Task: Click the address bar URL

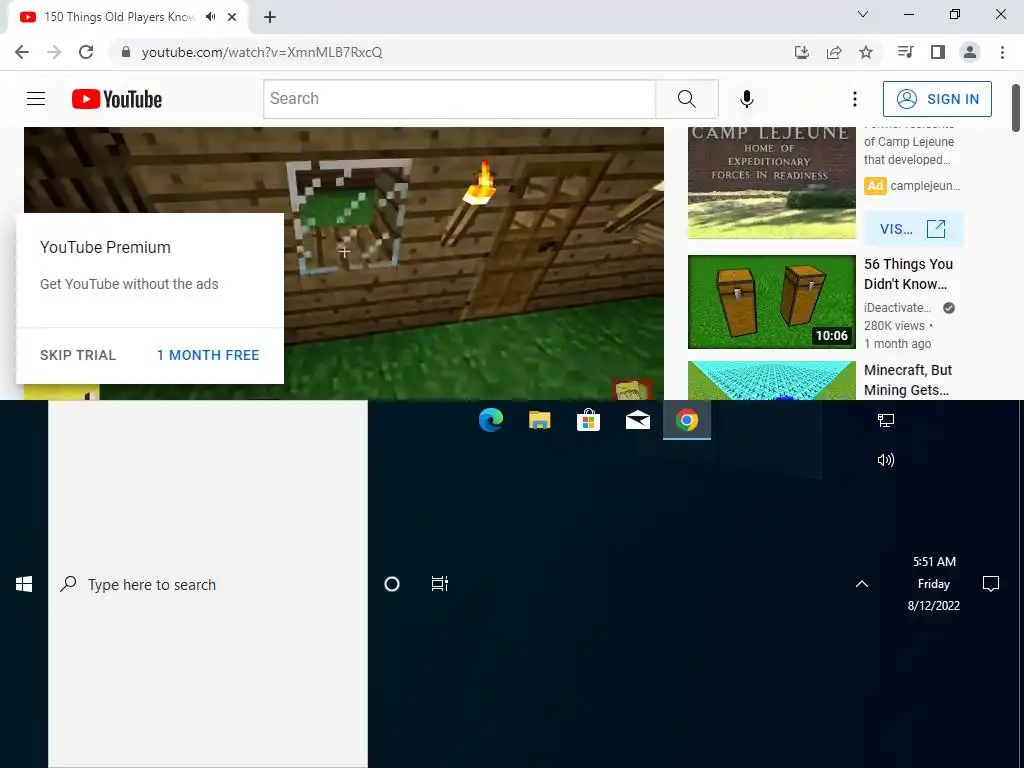Action: pos(262,52)
